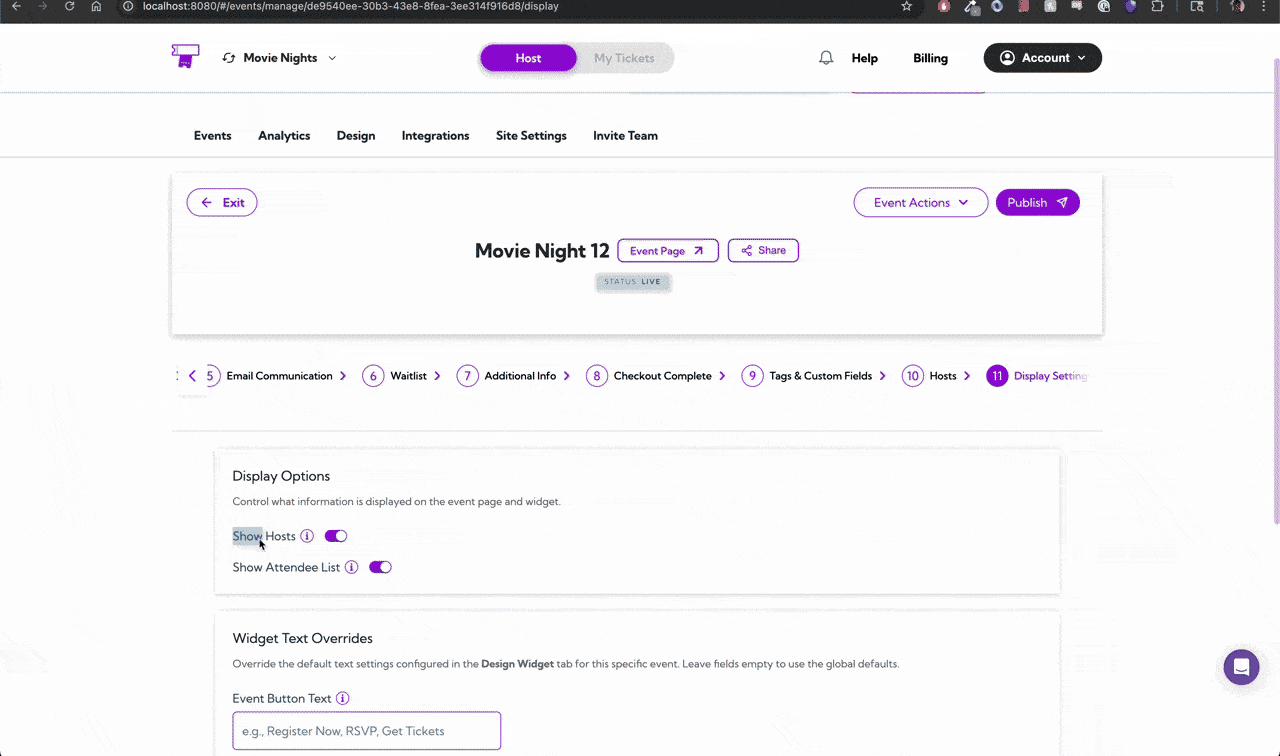Click the ticket logo in the header
The height and width of the screenshot is (756, 1280).
185,57
